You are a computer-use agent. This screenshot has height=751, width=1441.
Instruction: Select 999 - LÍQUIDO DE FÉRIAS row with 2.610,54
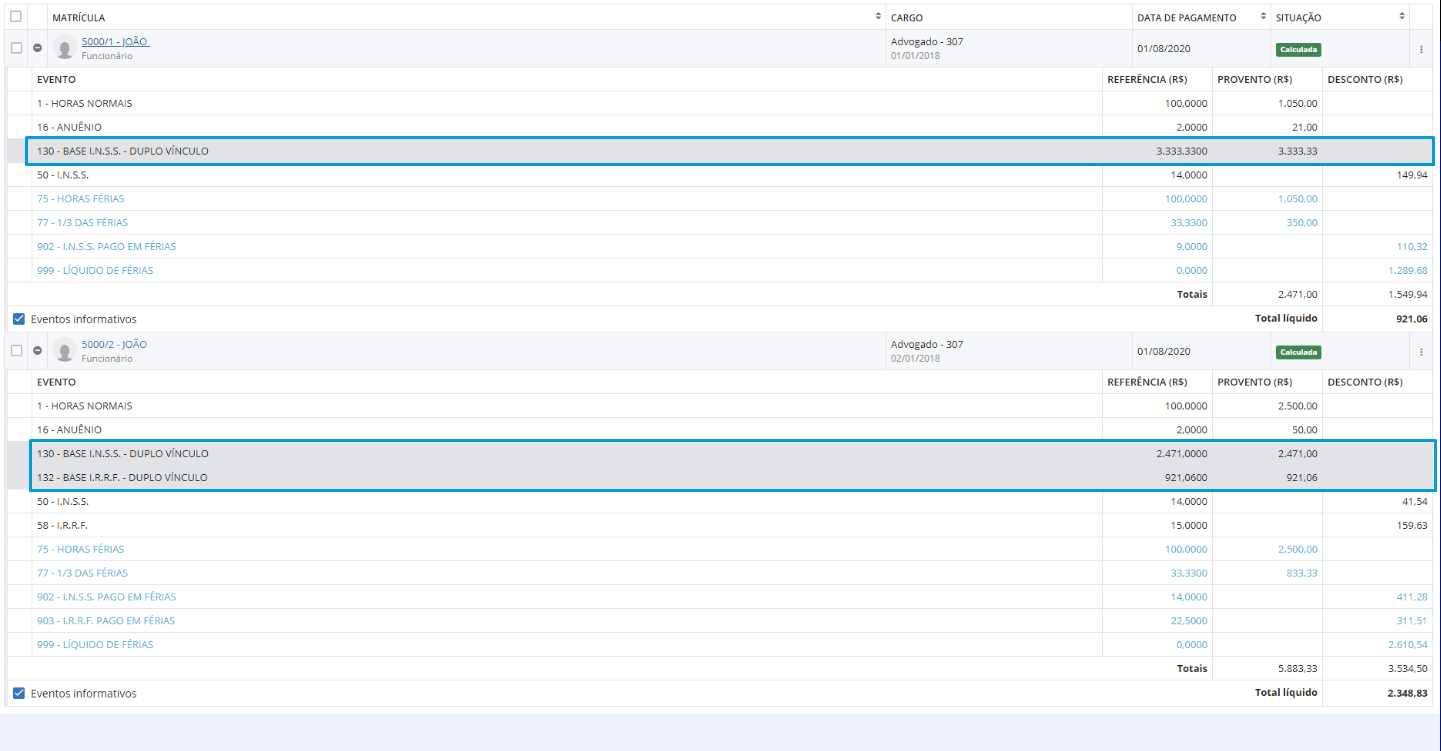[720, 645]
